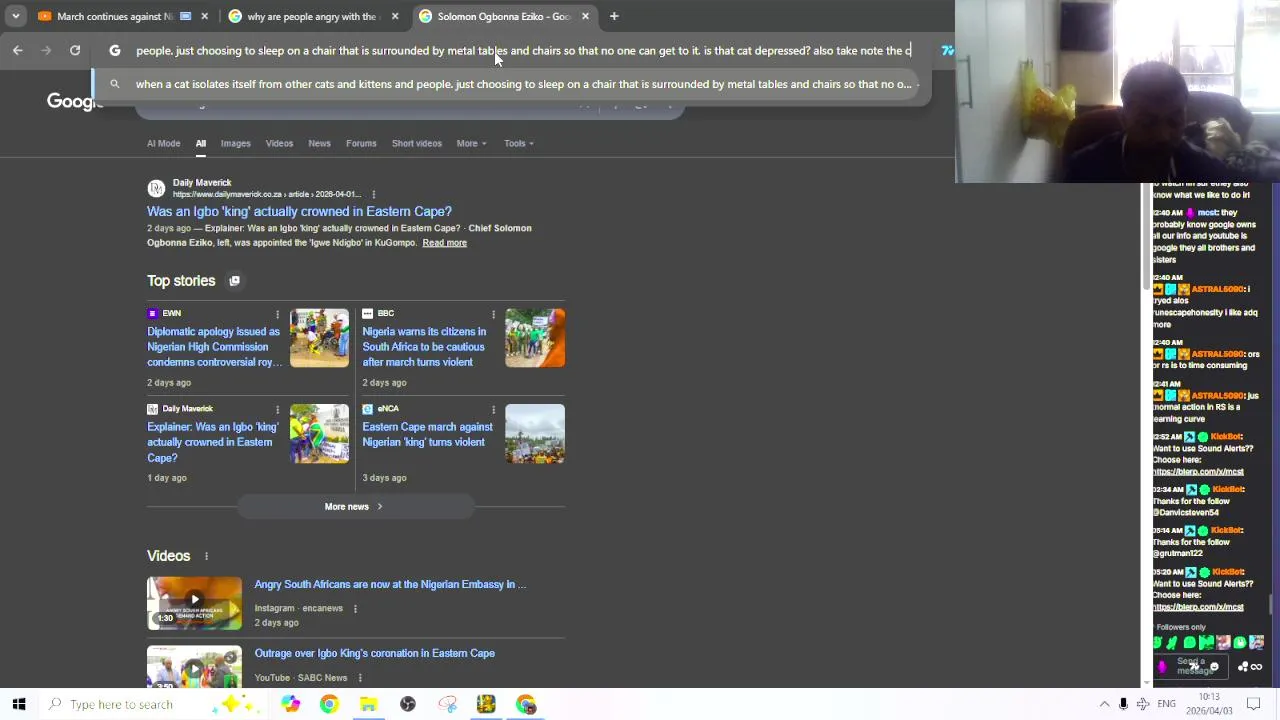Play the 'Angry South Africans' video thumbnail
Image resolution: width=1280 pixels, height=720 pixels.
[194, 603]
